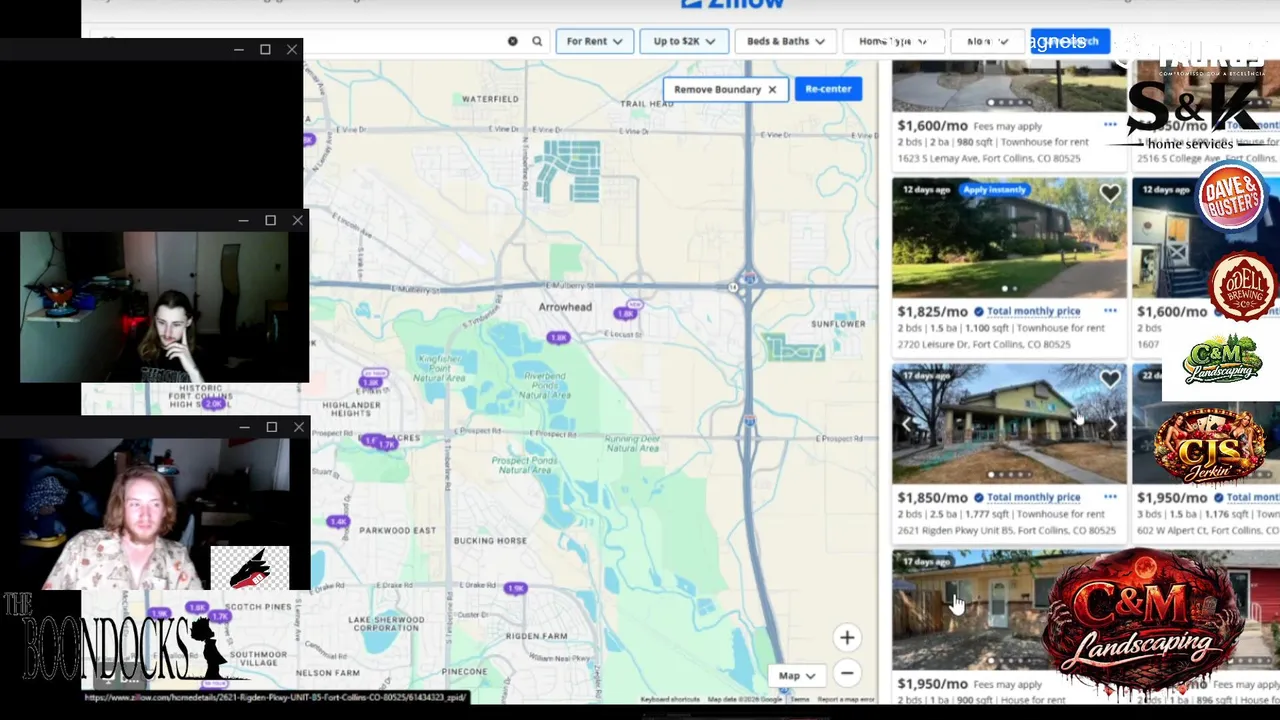The width and height of the screenshot is (1280, 720).
Task: Open the For Rent dropdown
Action: point(594,41)
